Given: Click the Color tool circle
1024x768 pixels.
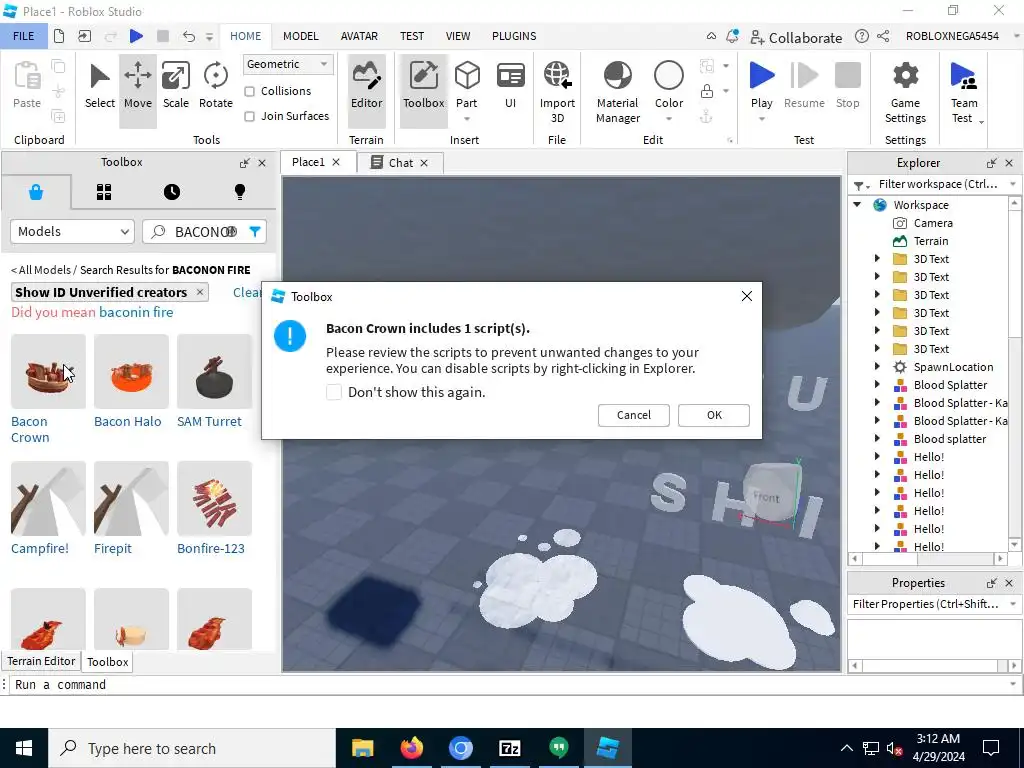Looking at the screenshot, I should (669, 76).
